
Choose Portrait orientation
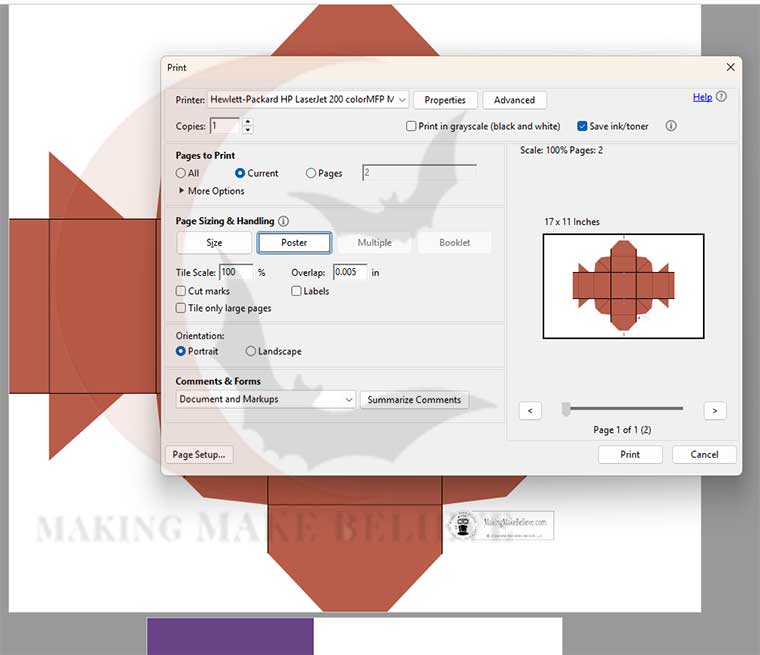181,351
